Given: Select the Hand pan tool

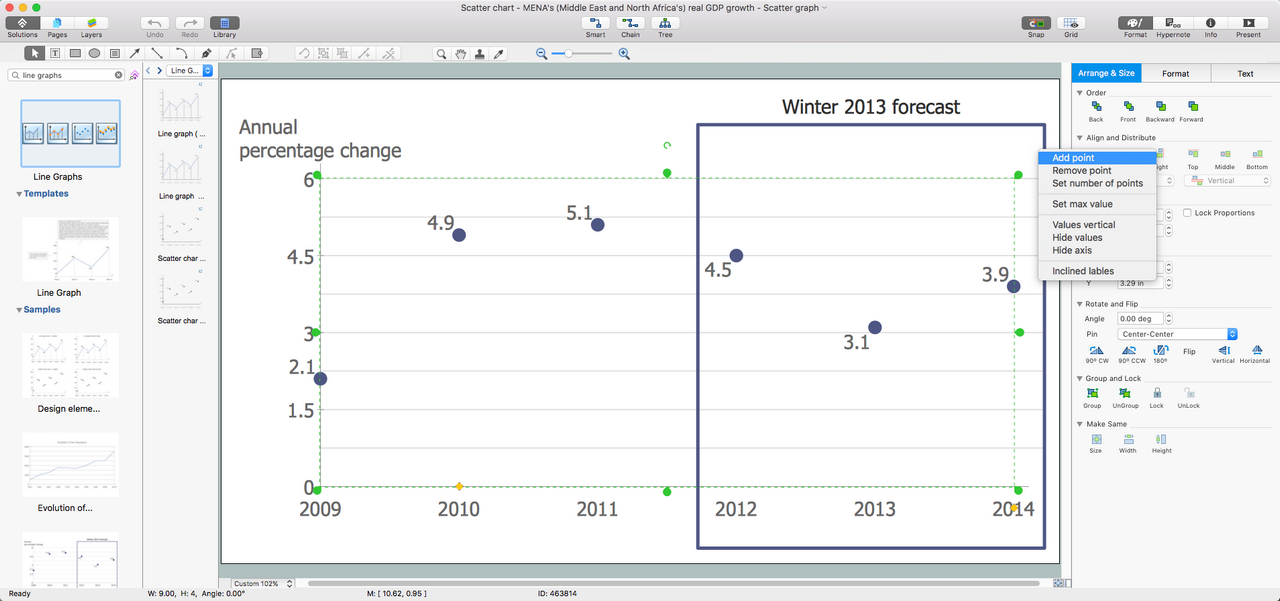Looking at the screenshot, I should coord(460,54).
